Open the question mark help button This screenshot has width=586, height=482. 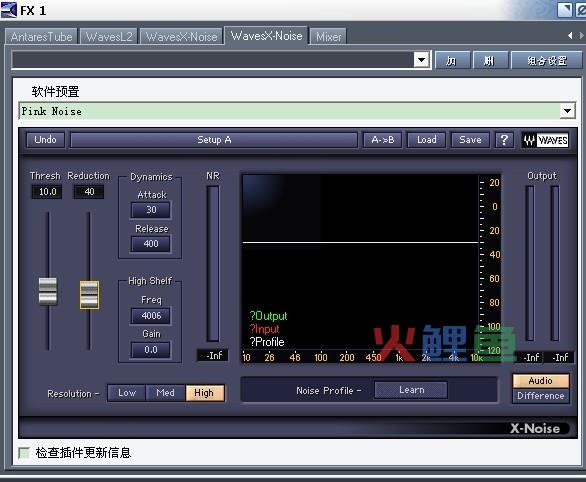(504, 140)
